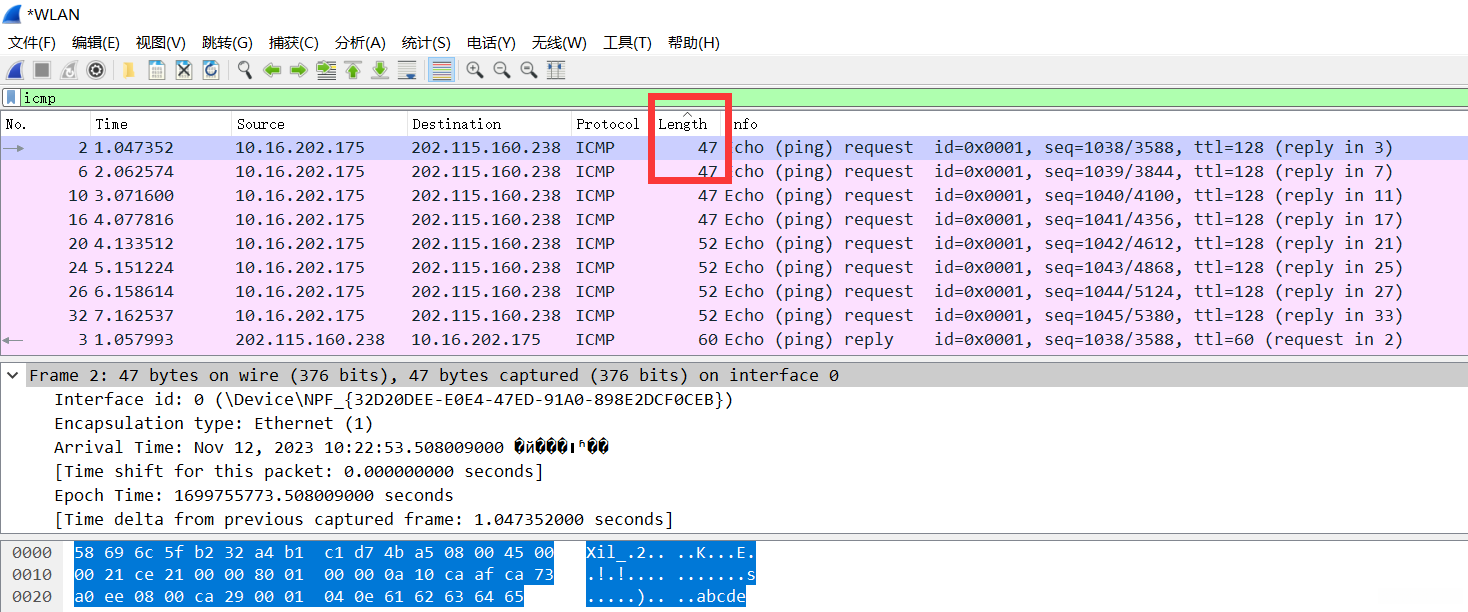Select packet No. 10 at time 3.071600

[x=734, y=196]
